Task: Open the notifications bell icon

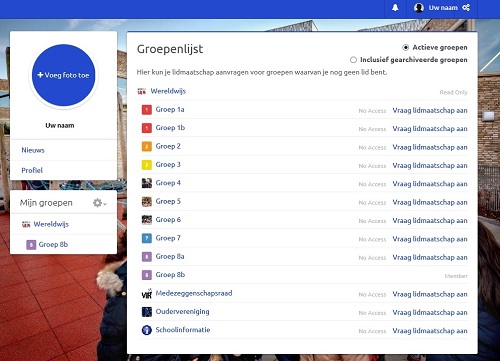Action: (x=395, y=8)
